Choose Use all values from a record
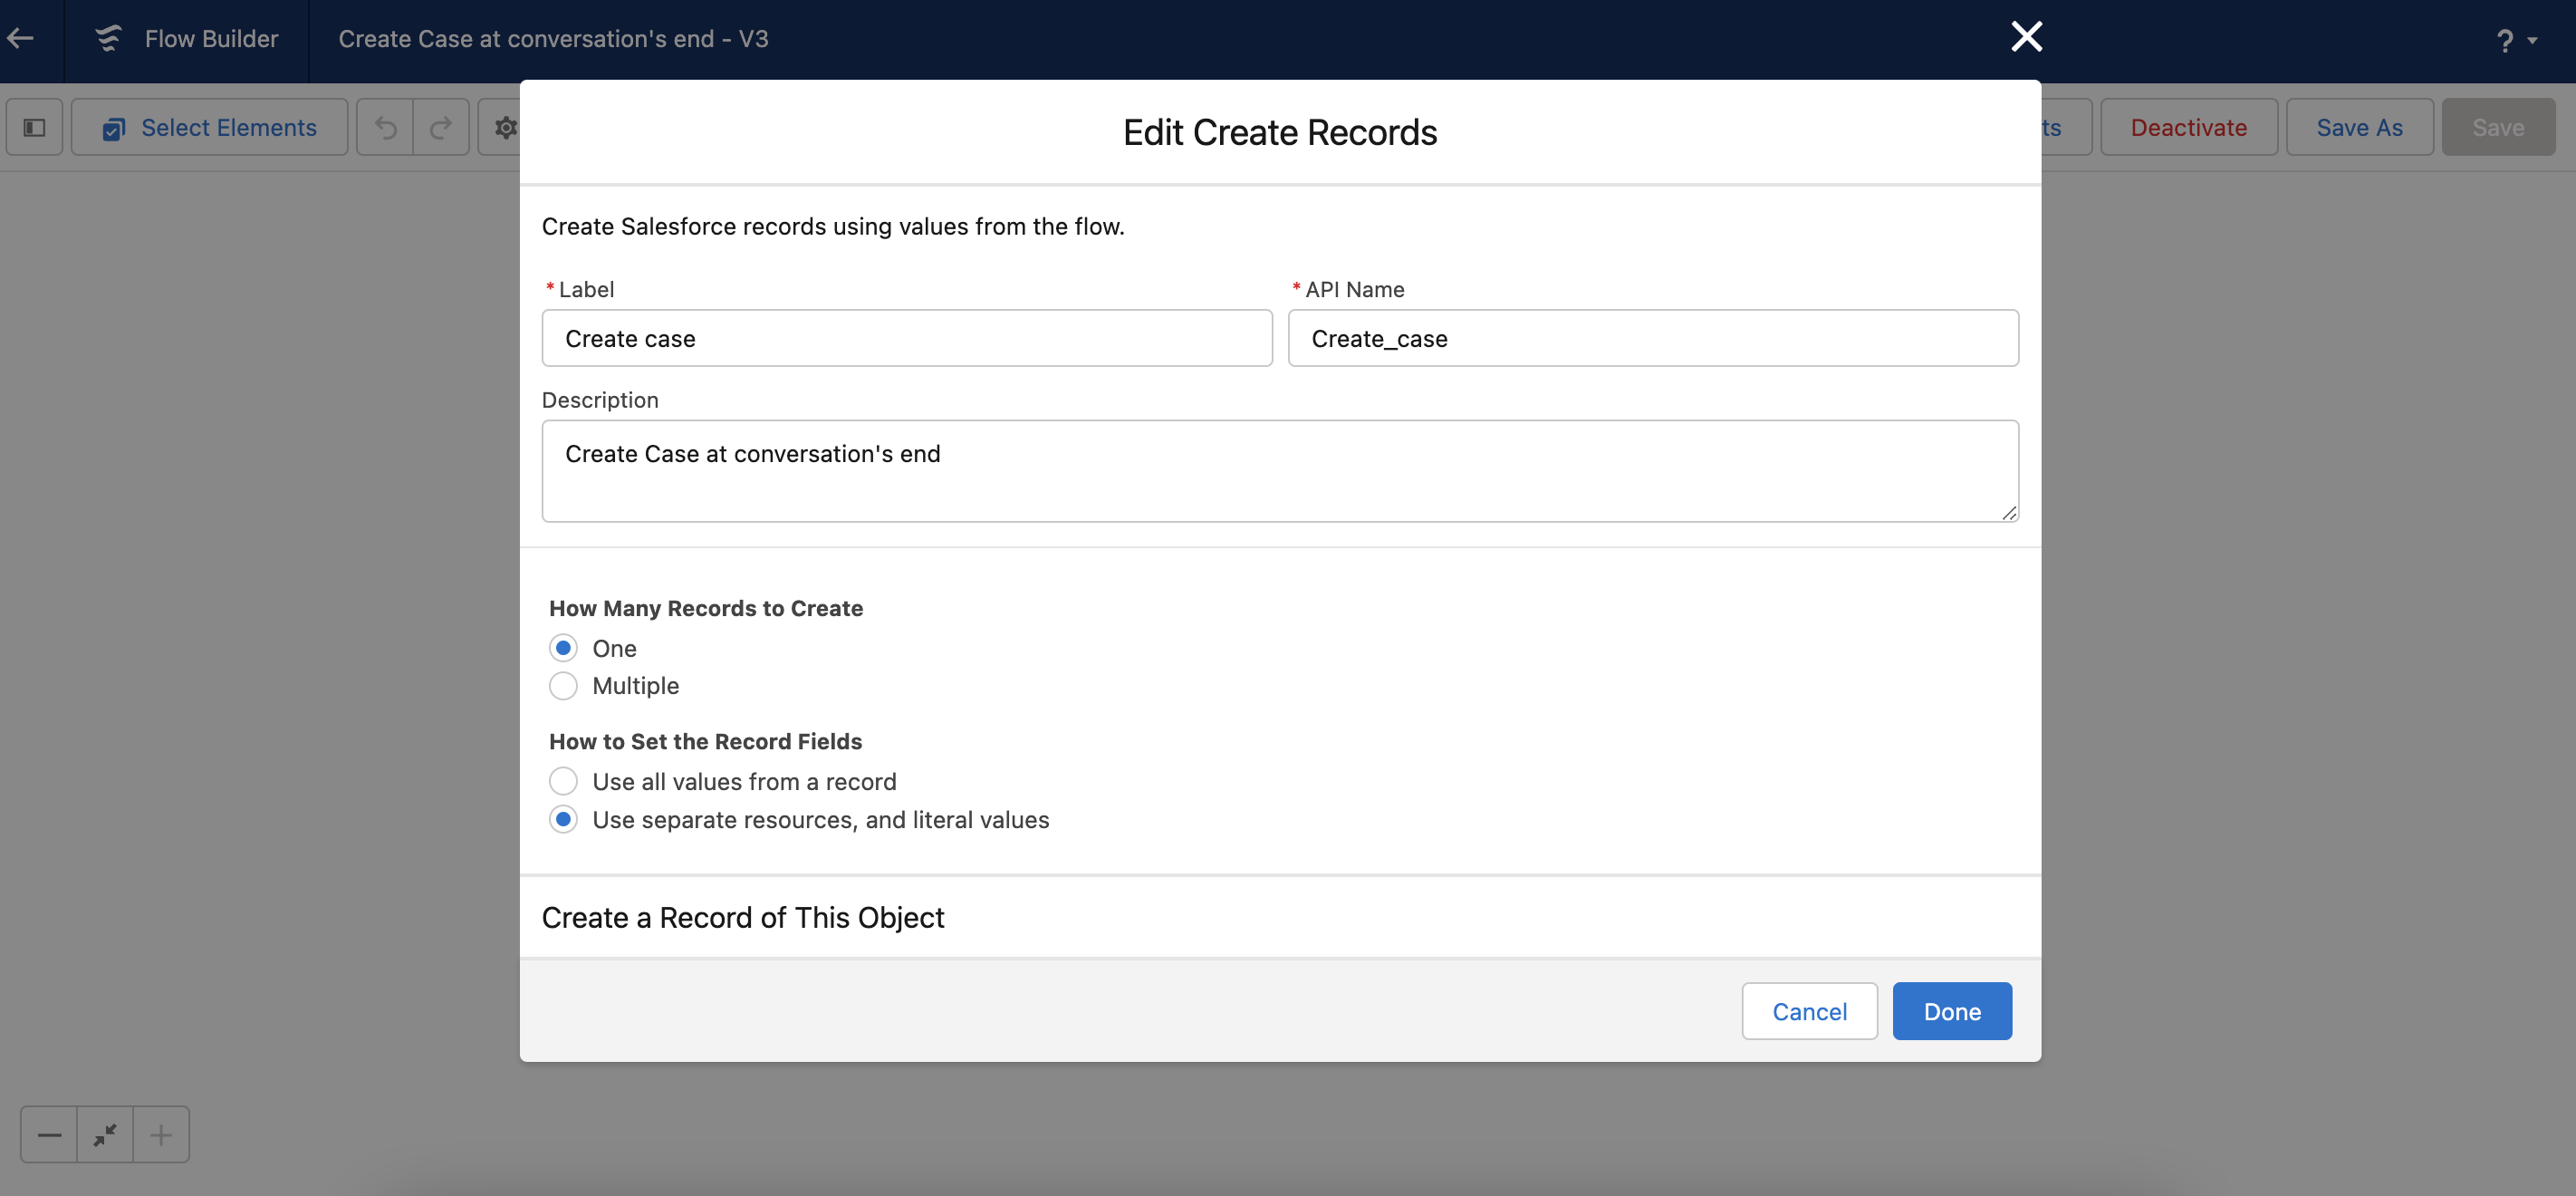The height and width of the screenshot is (1196, 2576). coord(563,781)
